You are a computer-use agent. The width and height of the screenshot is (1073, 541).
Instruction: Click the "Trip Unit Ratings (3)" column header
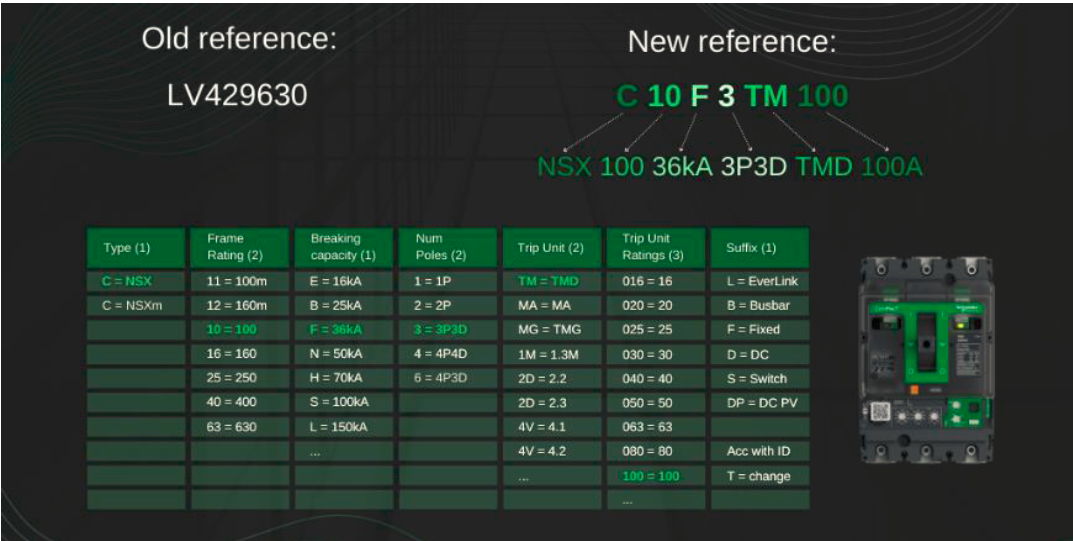(x=656, y=248)
